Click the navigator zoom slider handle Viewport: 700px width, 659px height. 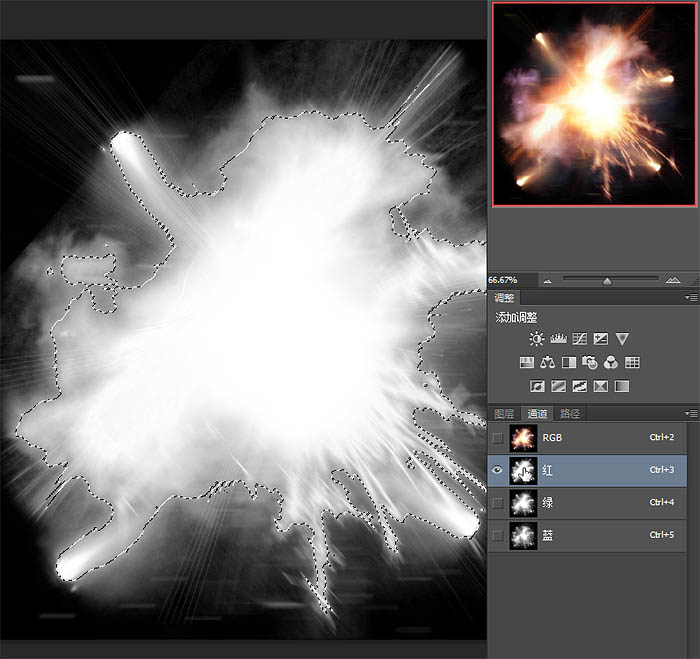pyautogui.click(x=607, y=281)
